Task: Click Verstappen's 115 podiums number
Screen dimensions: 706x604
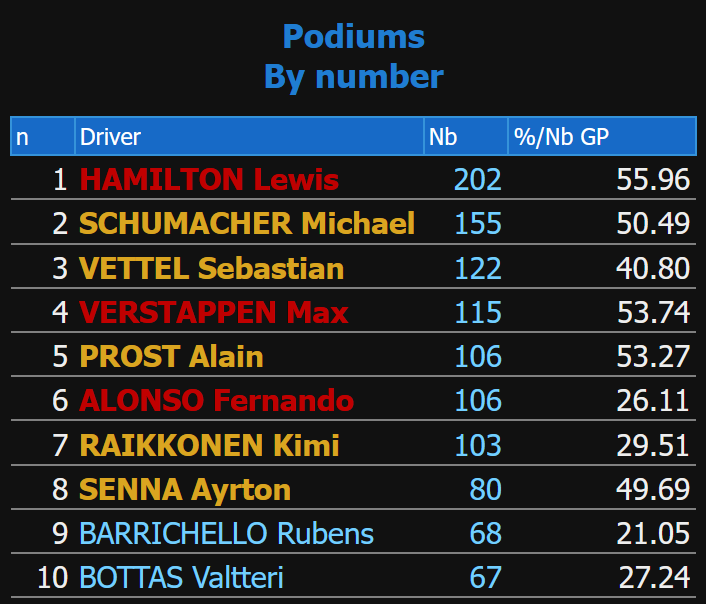Action: [x=477, y=313]
